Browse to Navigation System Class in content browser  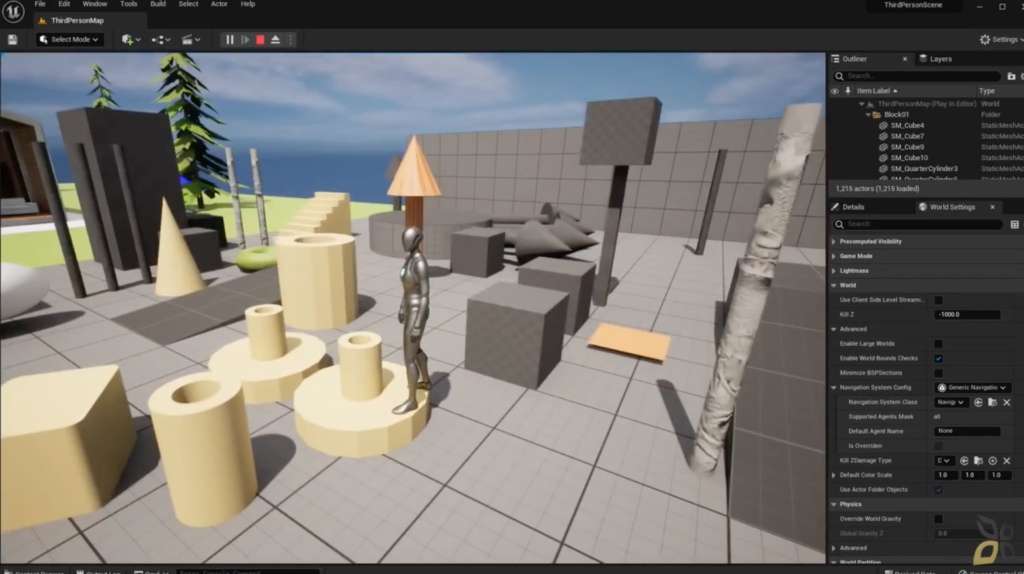coord(993,402)
